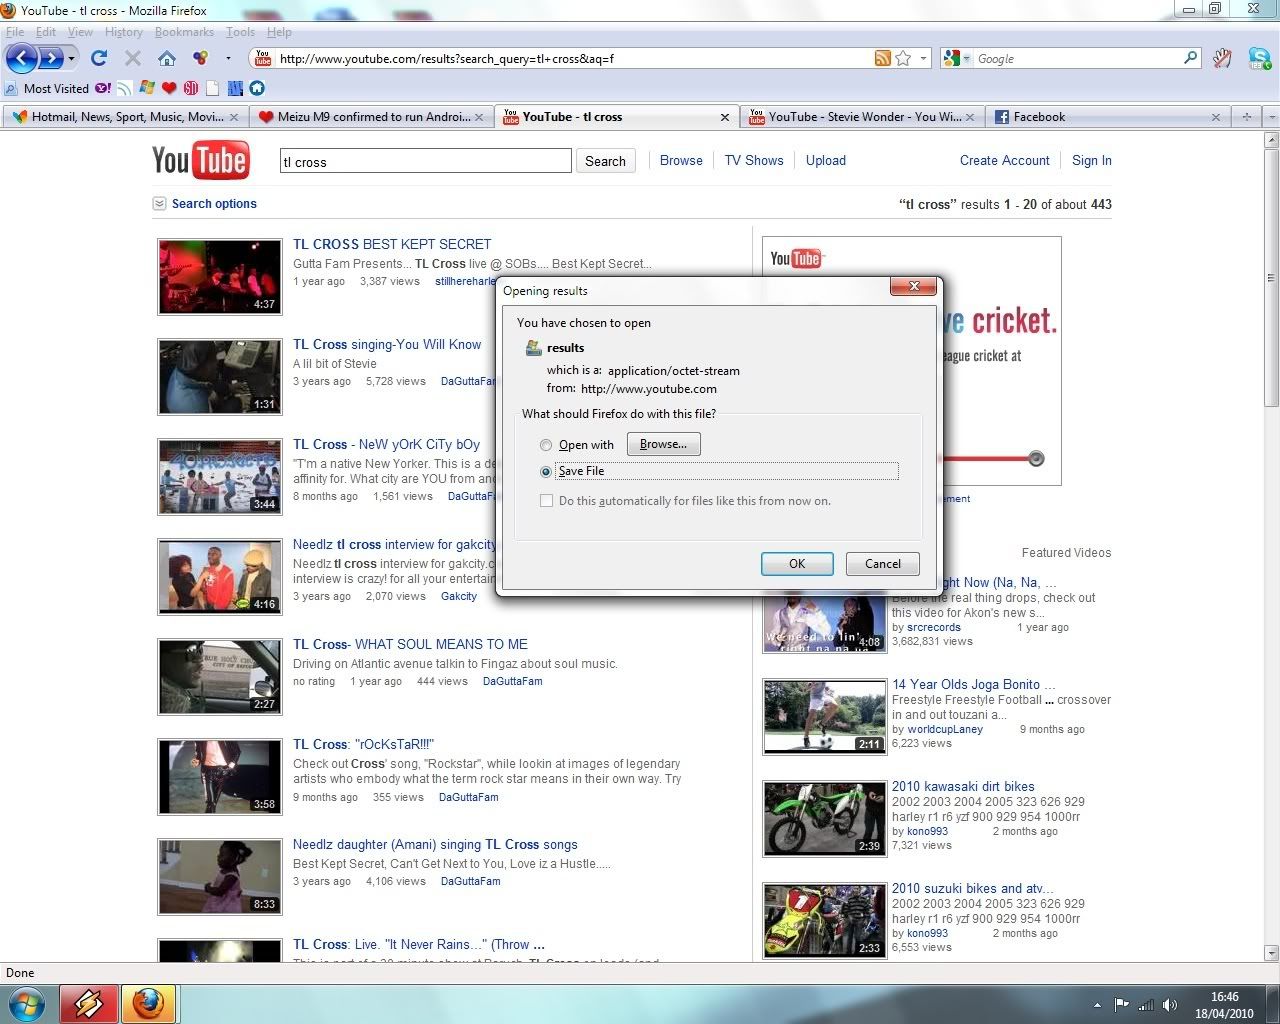
Task: Open the Windows flag bookmark icon
Action: coord(147,88)
